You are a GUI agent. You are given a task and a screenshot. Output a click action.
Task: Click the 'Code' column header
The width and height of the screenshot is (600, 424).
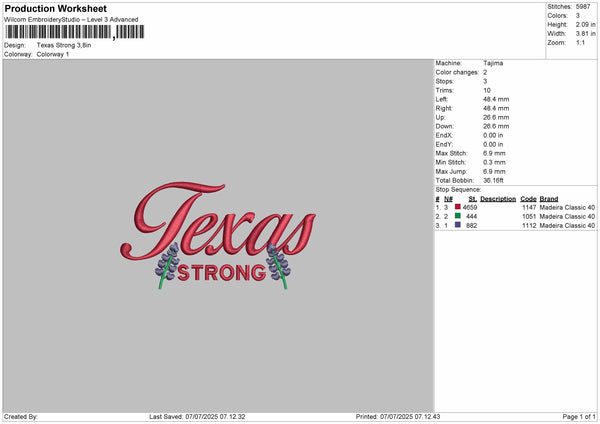click(528, 199)
